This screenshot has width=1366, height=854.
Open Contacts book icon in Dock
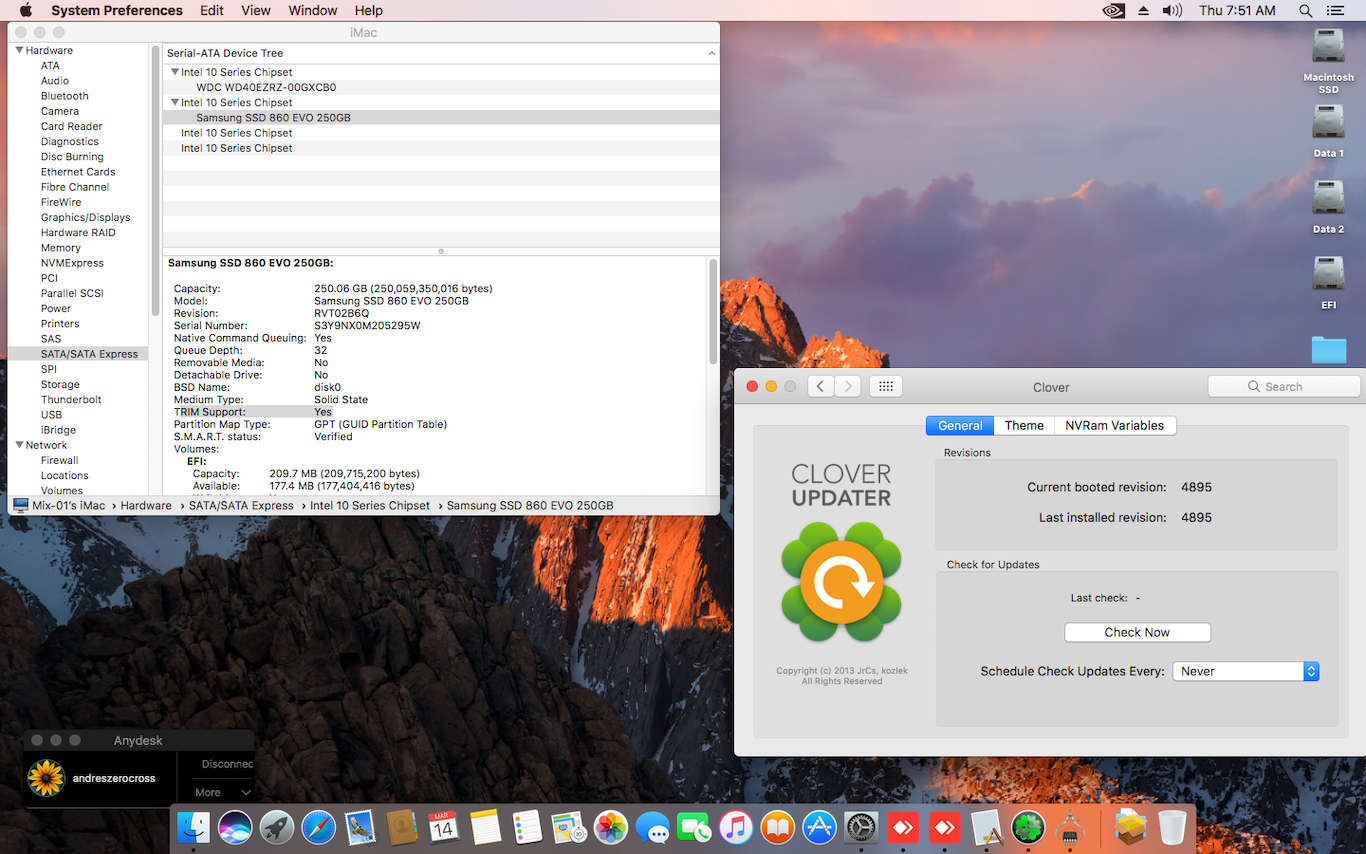402,827
